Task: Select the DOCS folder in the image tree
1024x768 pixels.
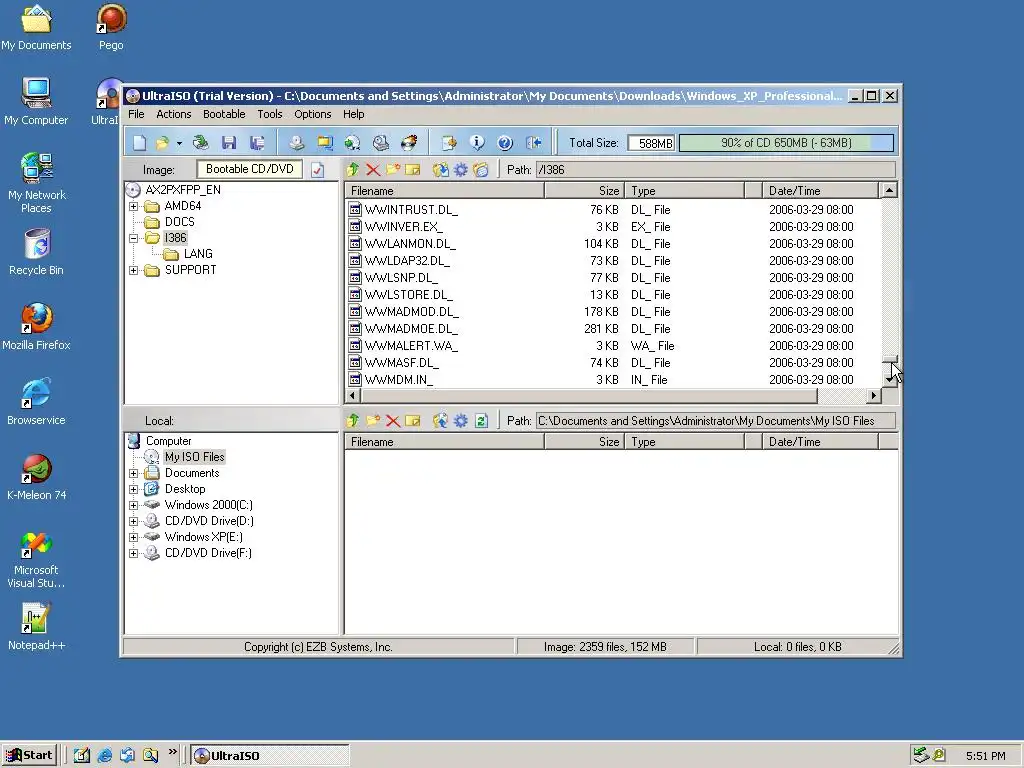Action: pyautogui.click(x=180, y=222)
